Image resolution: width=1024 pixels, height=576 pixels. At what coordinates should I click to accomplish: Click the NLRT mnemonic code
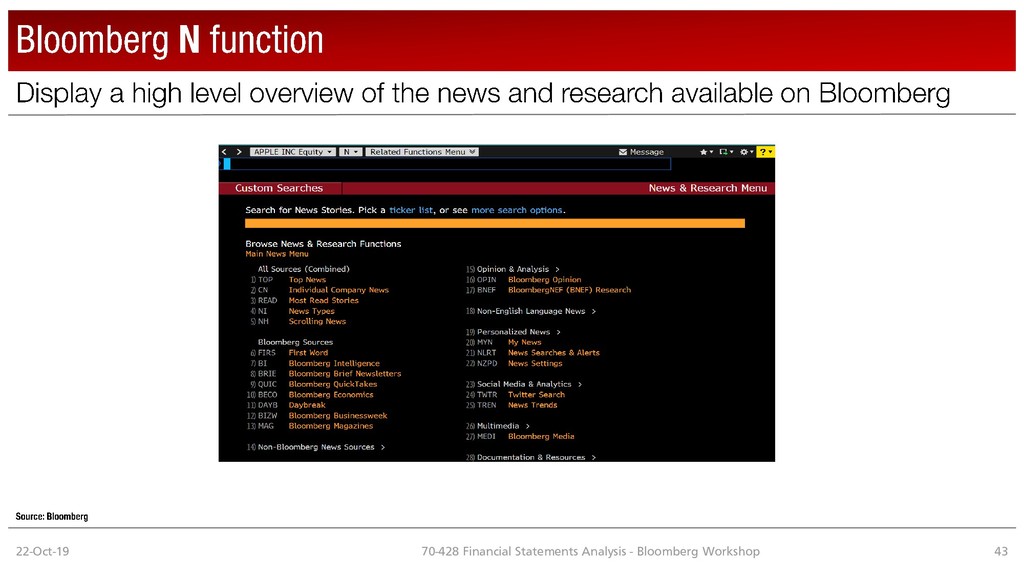click(486, 353)
